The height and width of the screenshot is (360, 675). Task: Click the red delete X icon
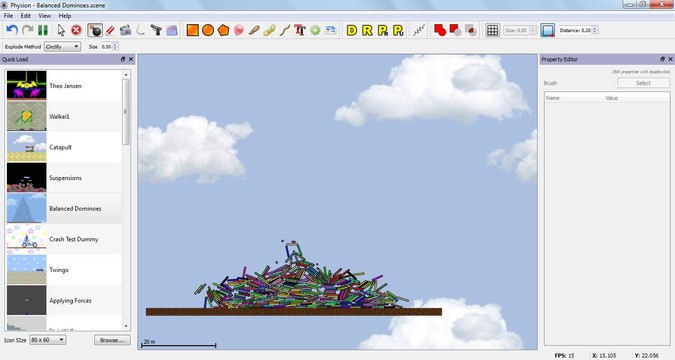tap(76, 30)
